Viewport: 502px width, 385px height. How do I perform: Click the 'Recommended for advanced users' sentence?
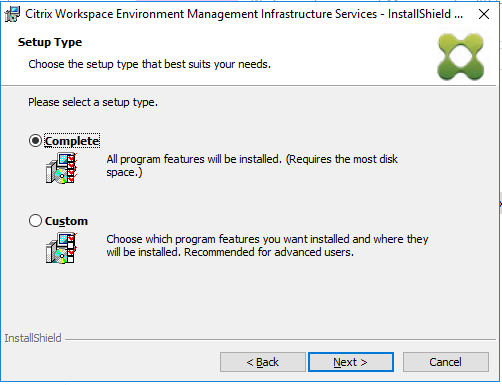point(269,252)
